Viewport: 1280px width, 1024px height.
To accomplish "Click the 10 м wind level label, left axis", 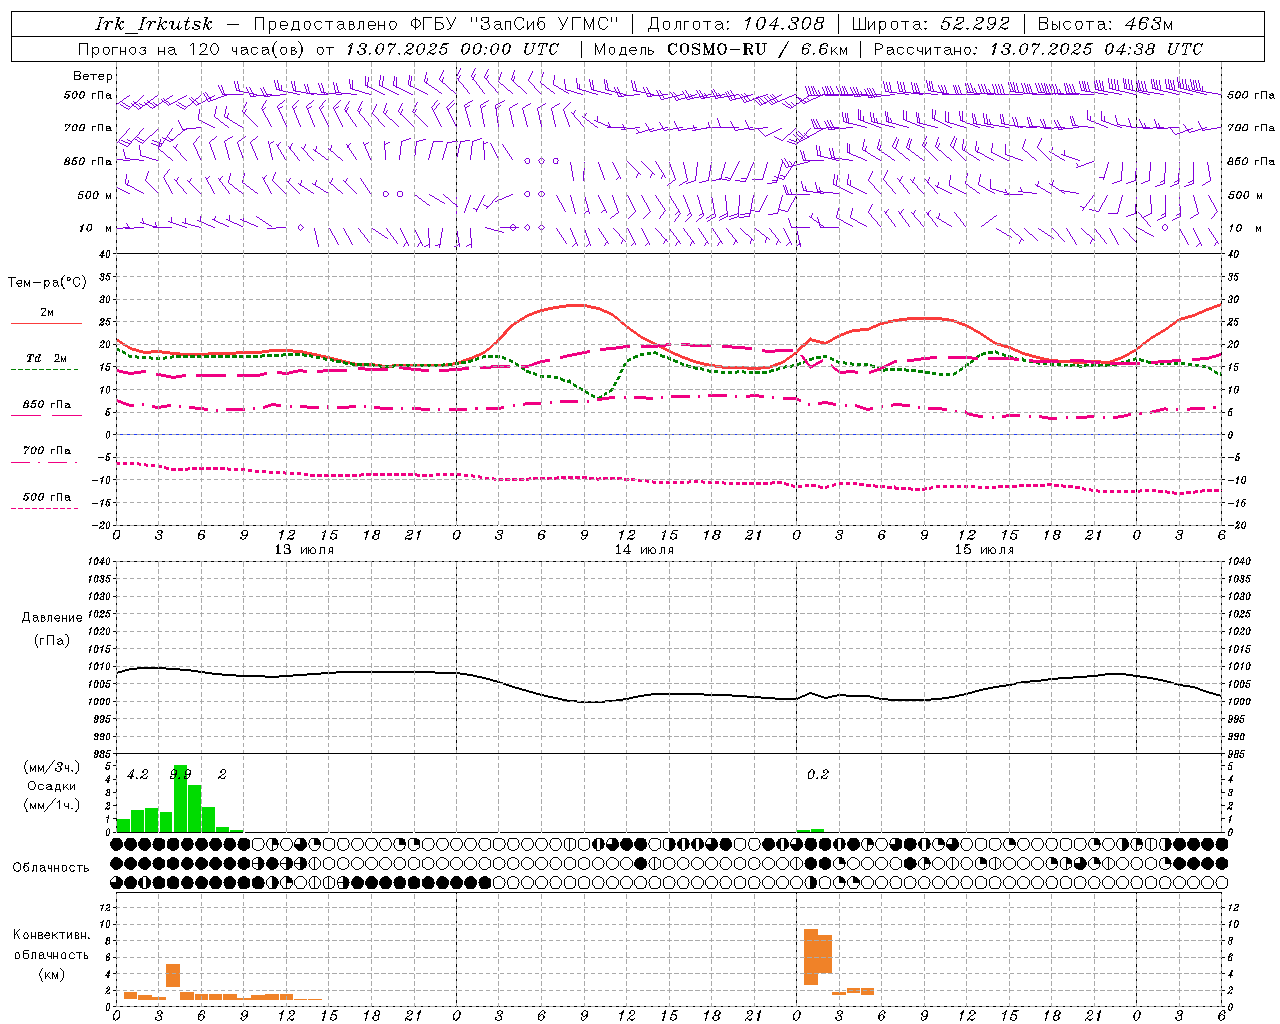I will pos(95,228).
